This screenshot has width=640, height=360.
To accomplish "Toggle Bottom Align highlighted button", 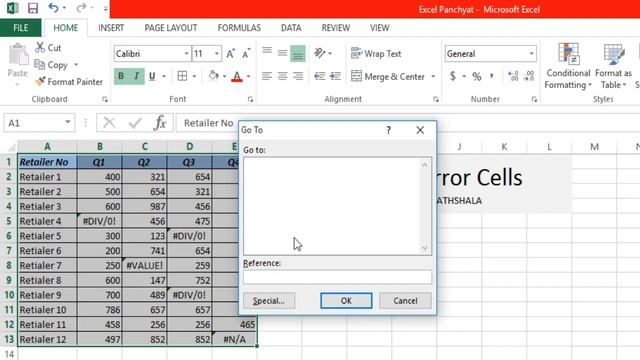I will pos(298,54).
